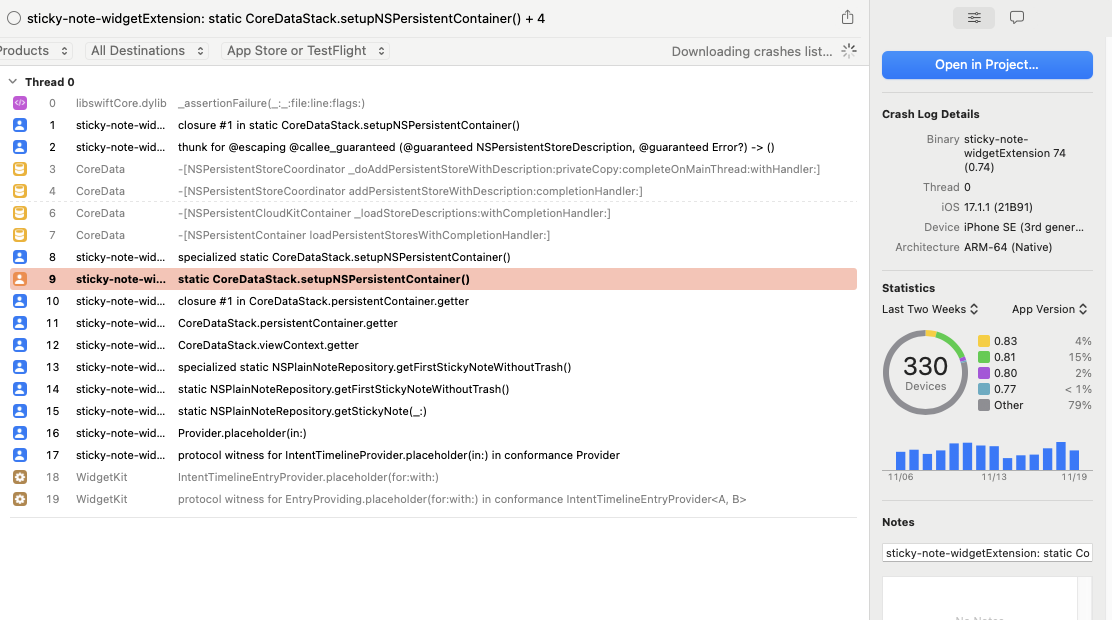Select closure #1 persistentContainer.getter frame
The height and width of the screenshot is (620, 1112).
click(x=323, y=301)
